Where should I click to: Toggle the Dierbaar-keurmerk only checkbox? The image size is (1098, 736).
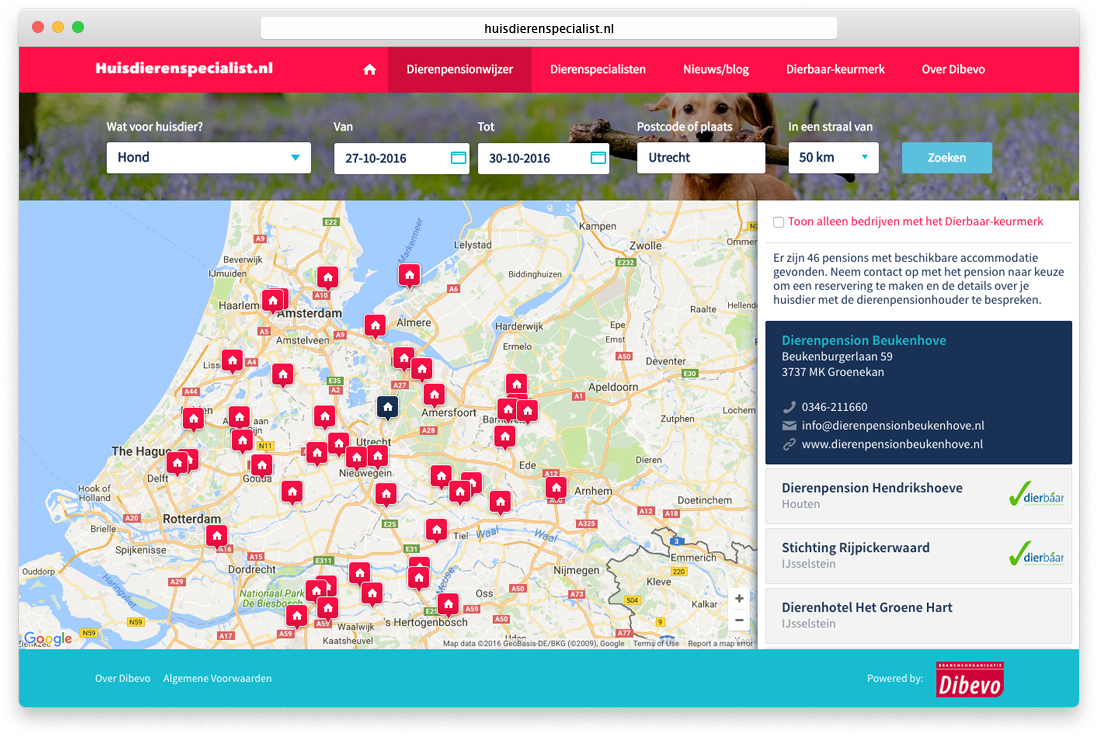click(778, 222)
